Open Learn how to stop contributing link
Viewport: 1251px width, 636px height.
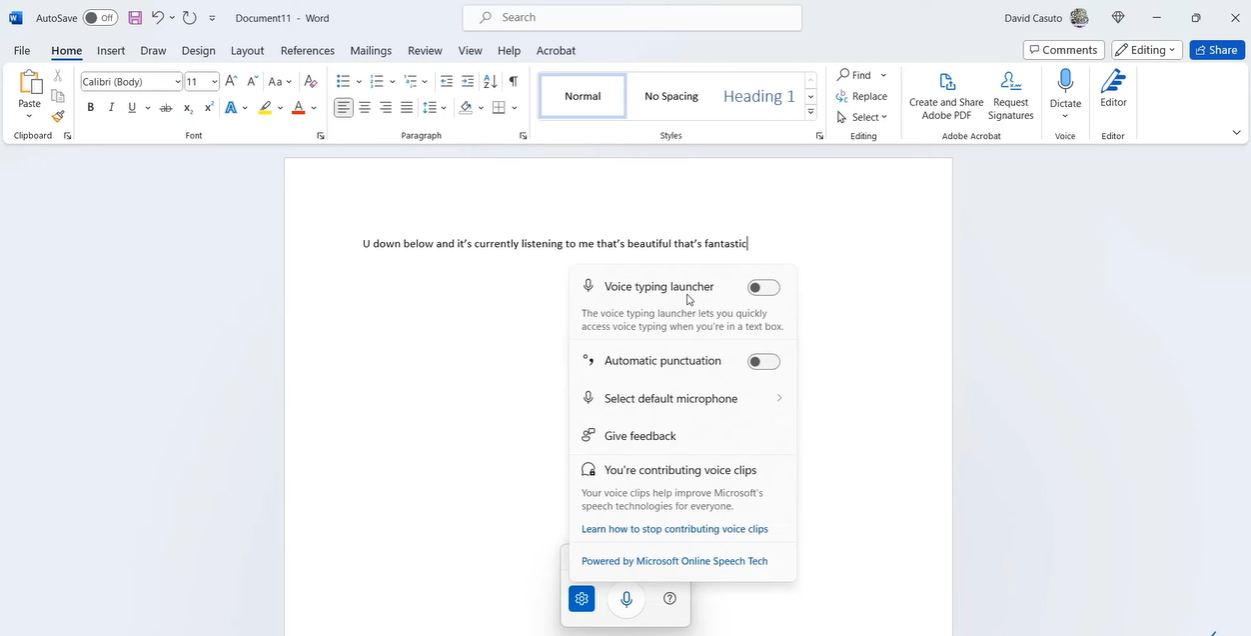[x=675, y=529]
